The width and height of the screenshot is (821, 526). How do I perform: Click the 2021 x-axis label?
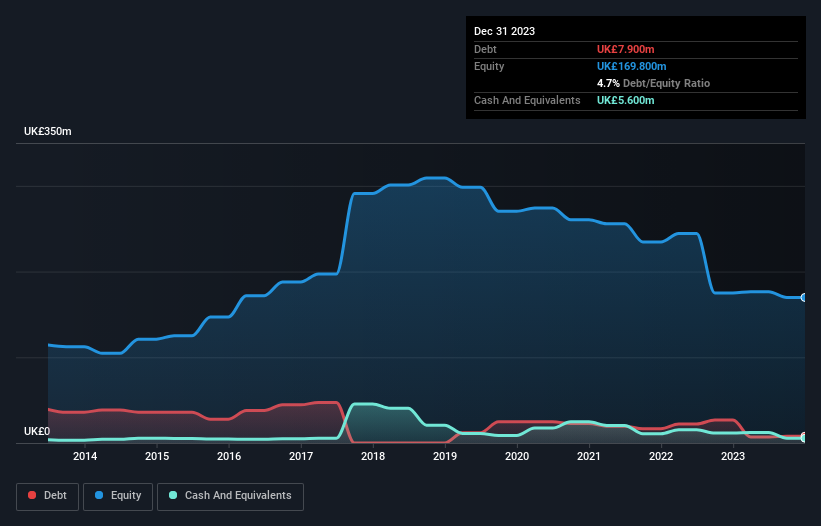pos(589,456)
